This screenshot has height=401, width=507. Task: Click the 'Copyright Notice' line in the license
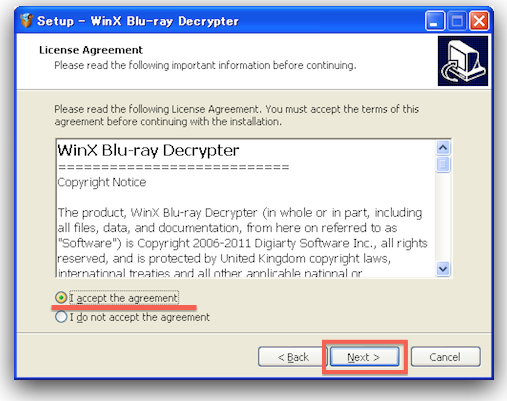tap(102, 182)
